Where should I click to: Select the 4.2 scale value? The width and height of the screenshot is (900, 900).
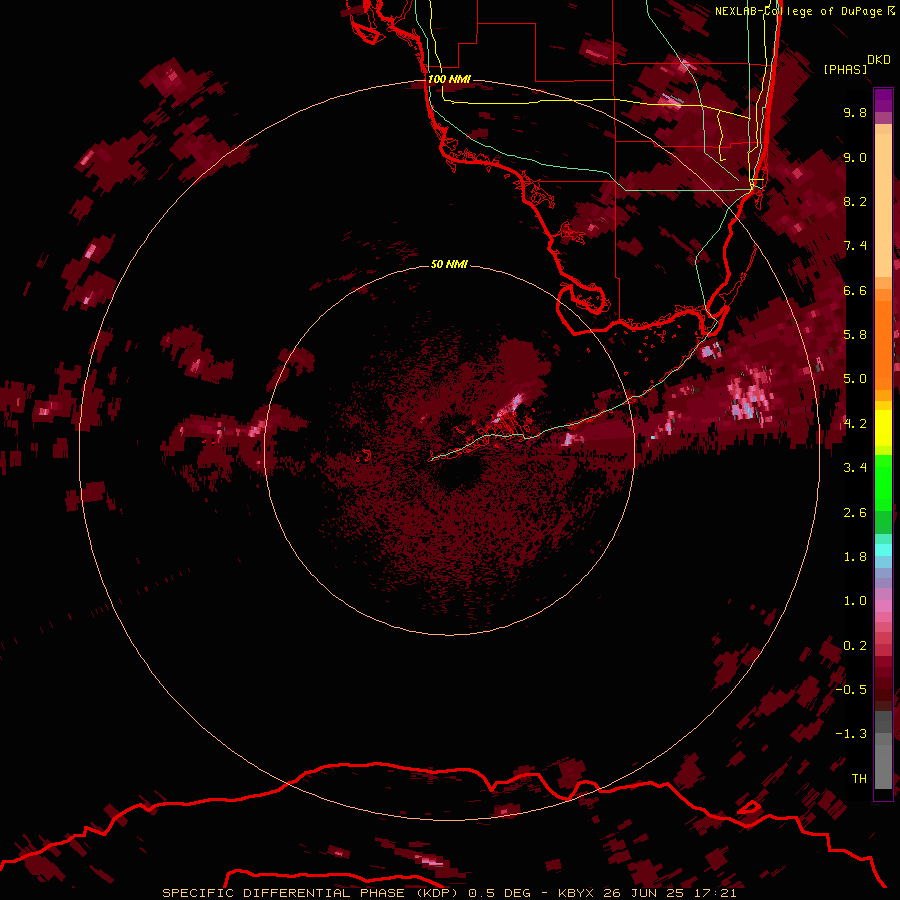(x=855, y=424)
